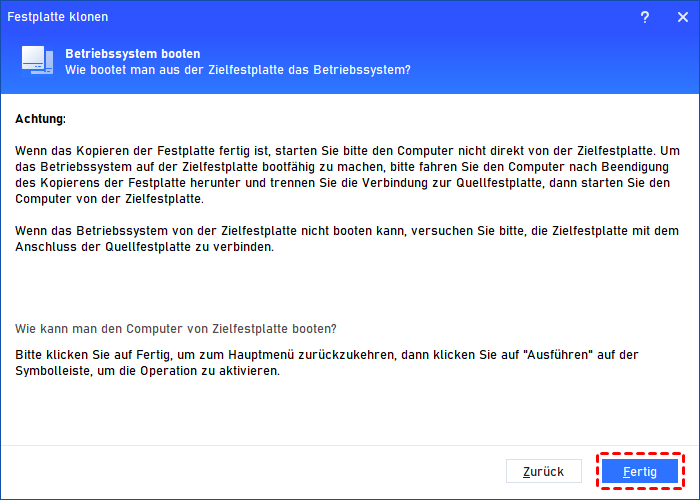Click the line starting "das Betriebssystem auf der Zielfestplatte"

click(x=340, y=165)
